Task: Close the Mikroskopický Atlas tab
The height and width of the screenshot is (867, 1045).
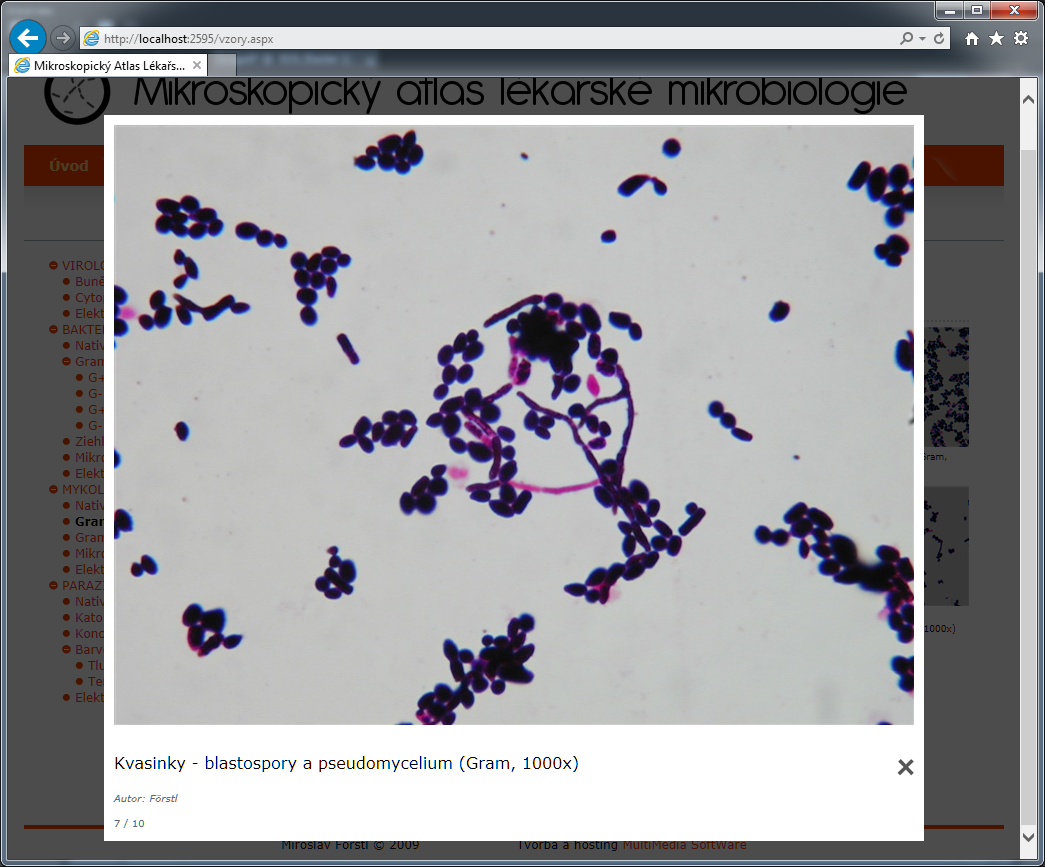Action: [x=197, y=65]
